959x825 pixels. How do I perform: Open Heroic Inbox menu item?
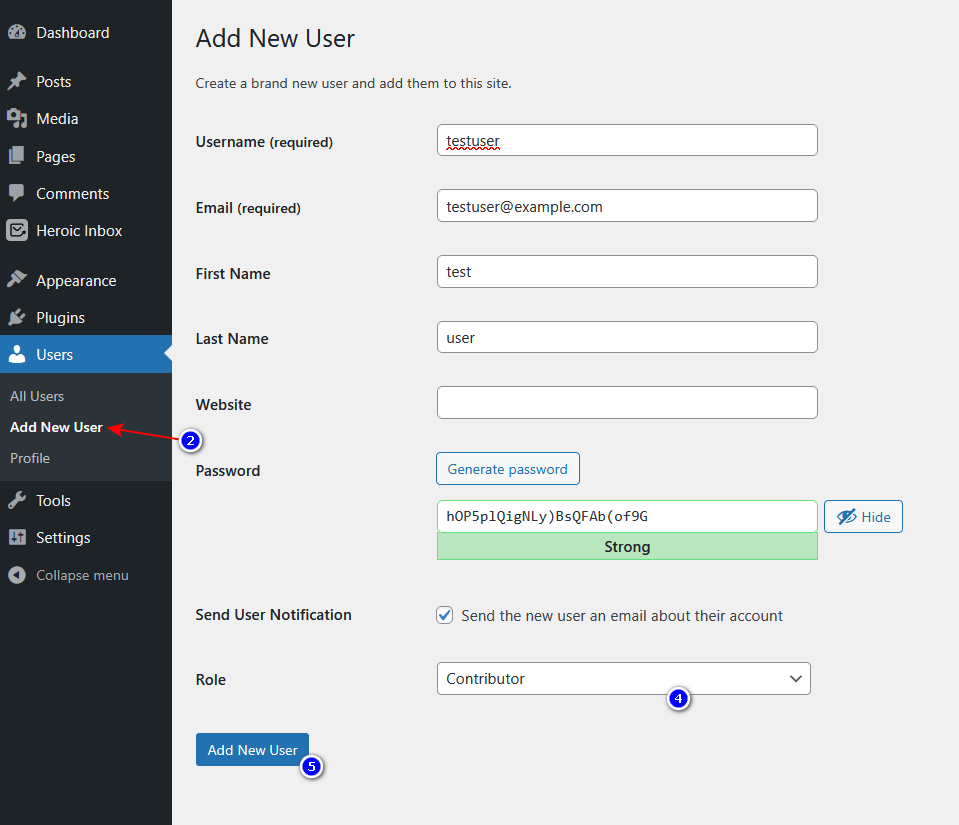coord(79,231)
